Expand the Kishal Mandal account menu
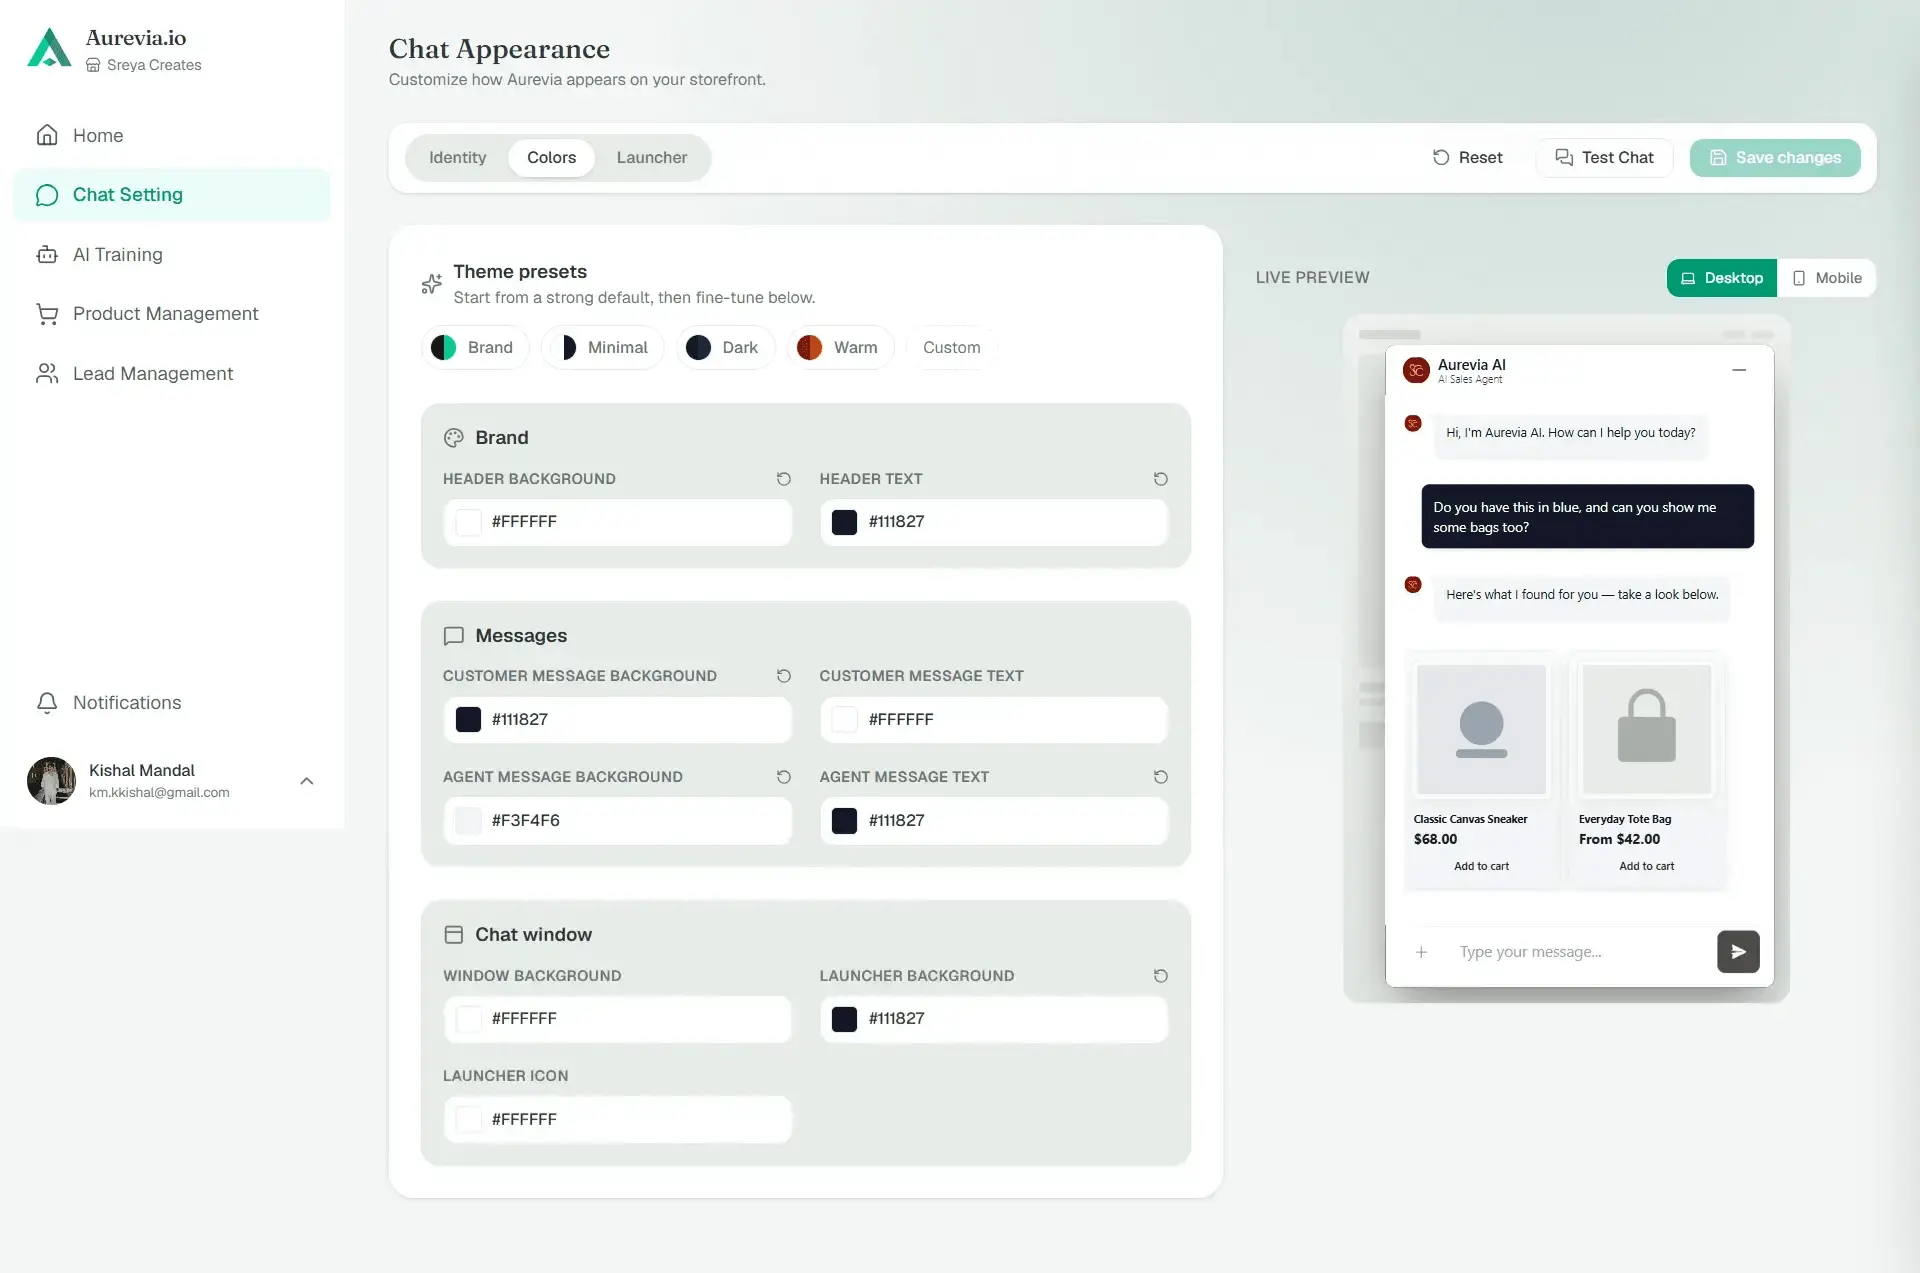The width and height of the screenshot is (1920, 1273). pyautogui.click(x=307, y=781)
